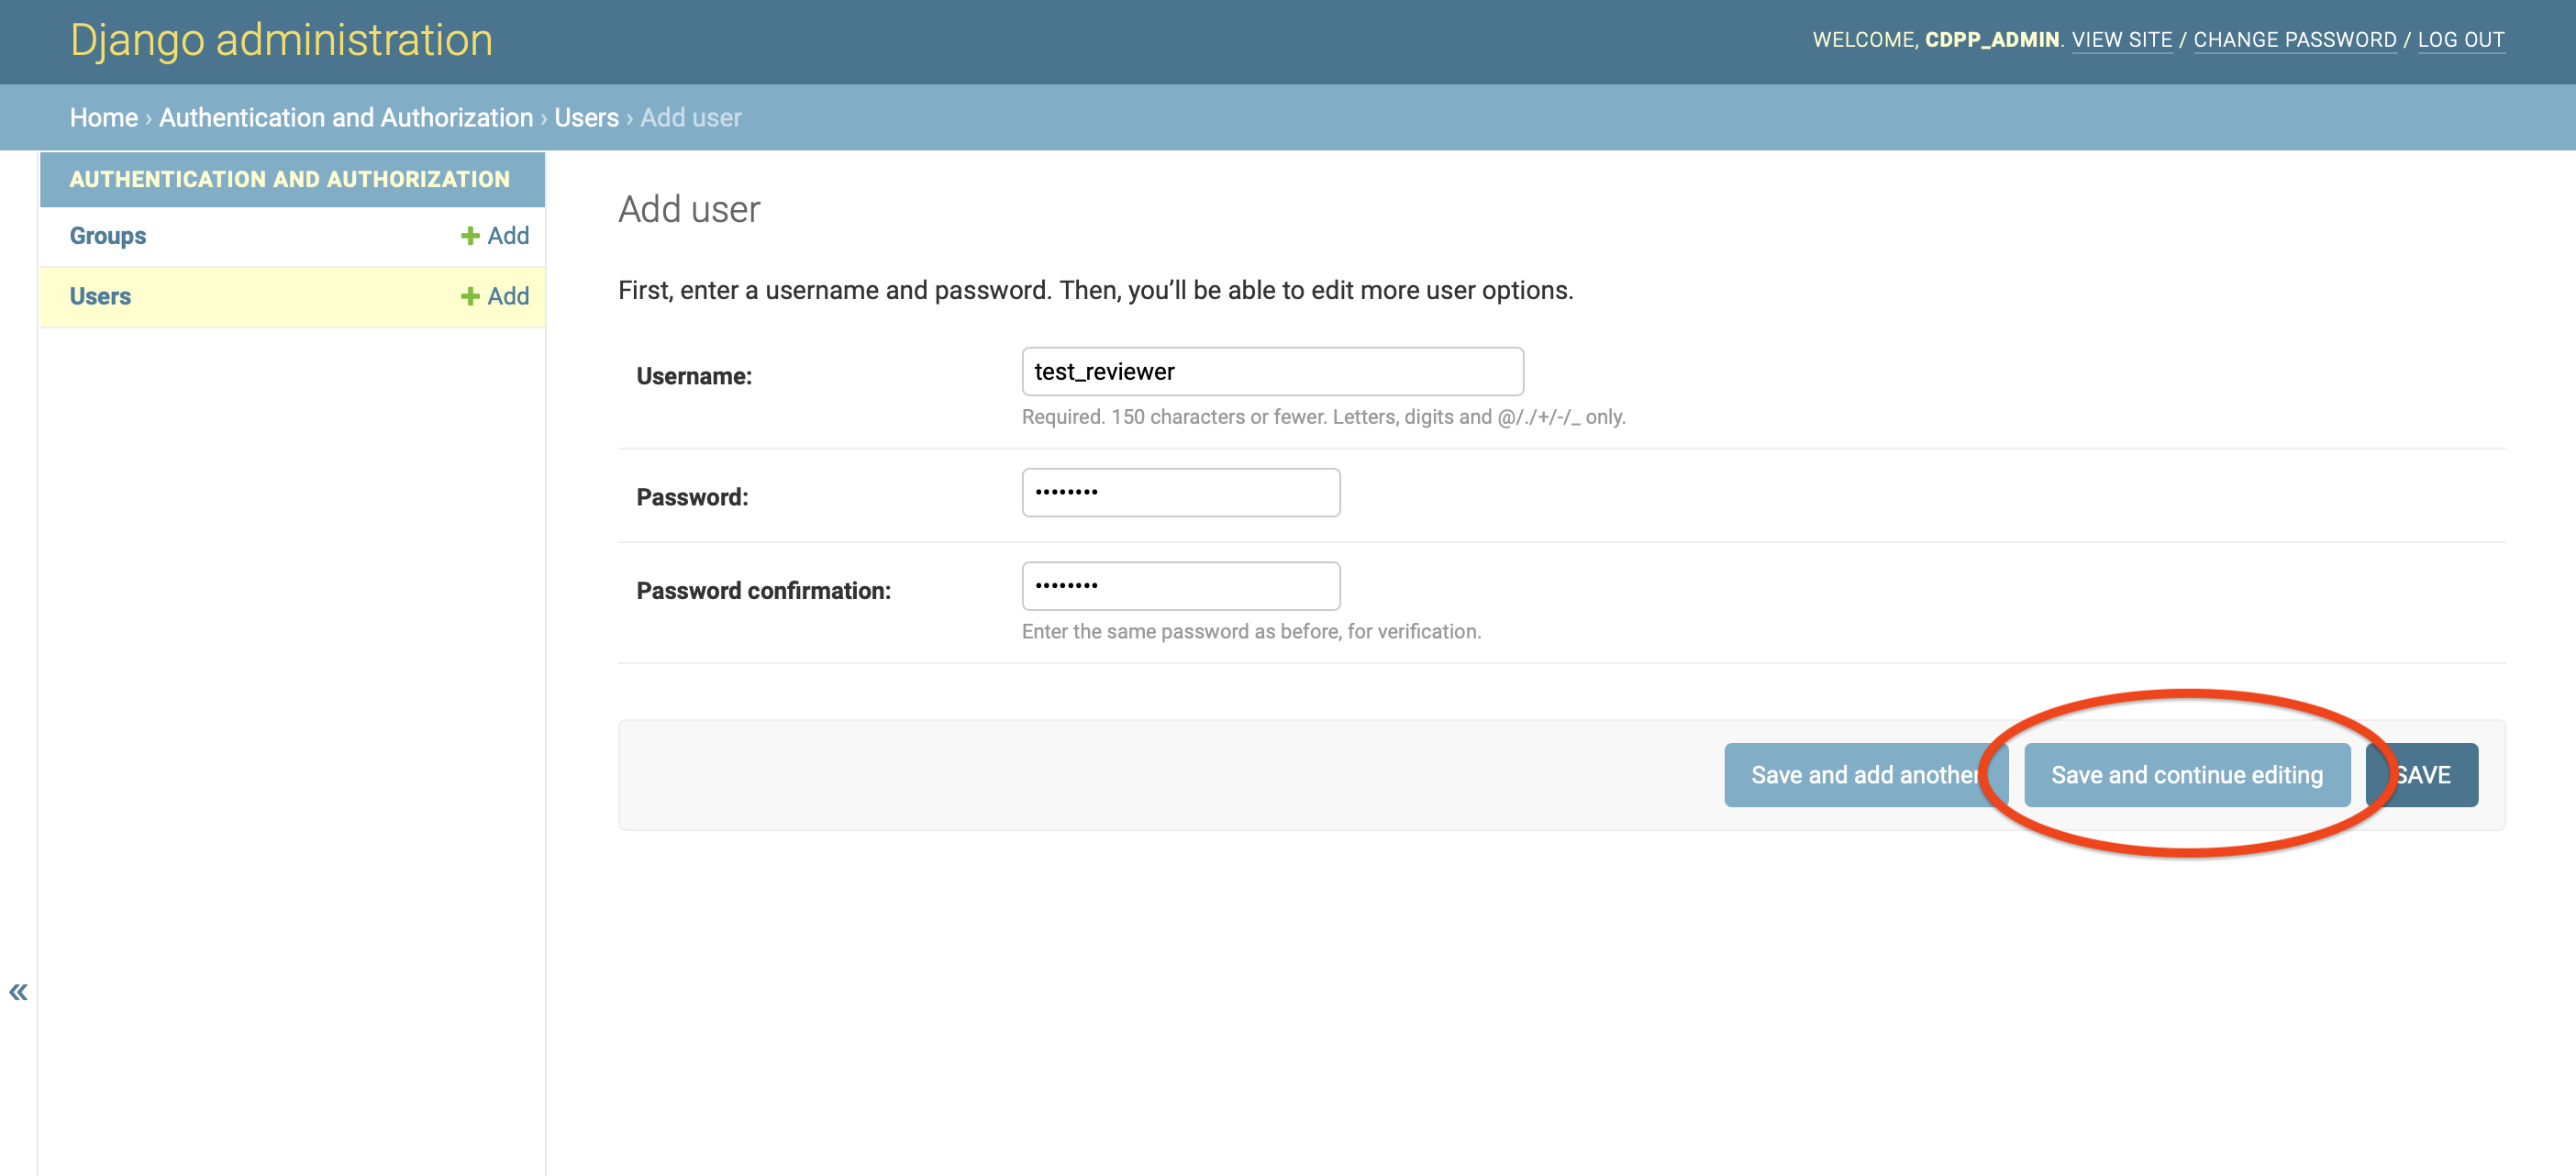
Task: Open Users in the breadcrumb trail
Action: click(587, 117)
